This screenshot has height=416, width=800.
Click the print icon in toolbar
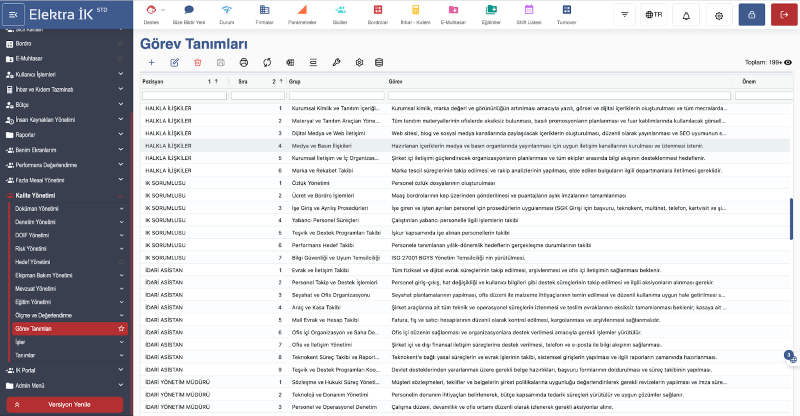point(244,62)
